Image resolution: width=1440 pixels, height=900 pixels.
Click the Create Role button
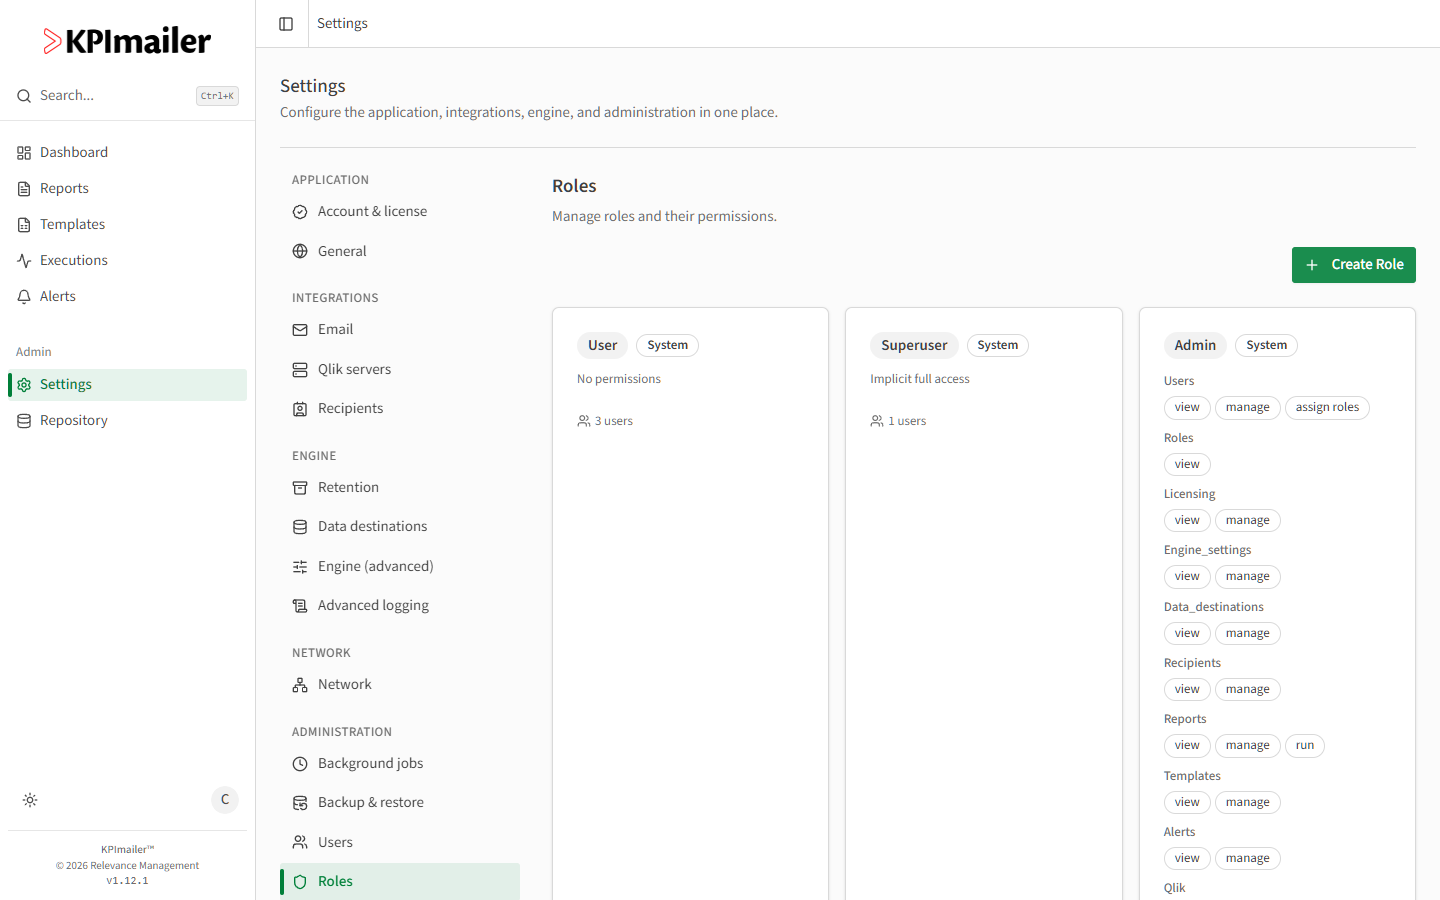click(1354, 265)
